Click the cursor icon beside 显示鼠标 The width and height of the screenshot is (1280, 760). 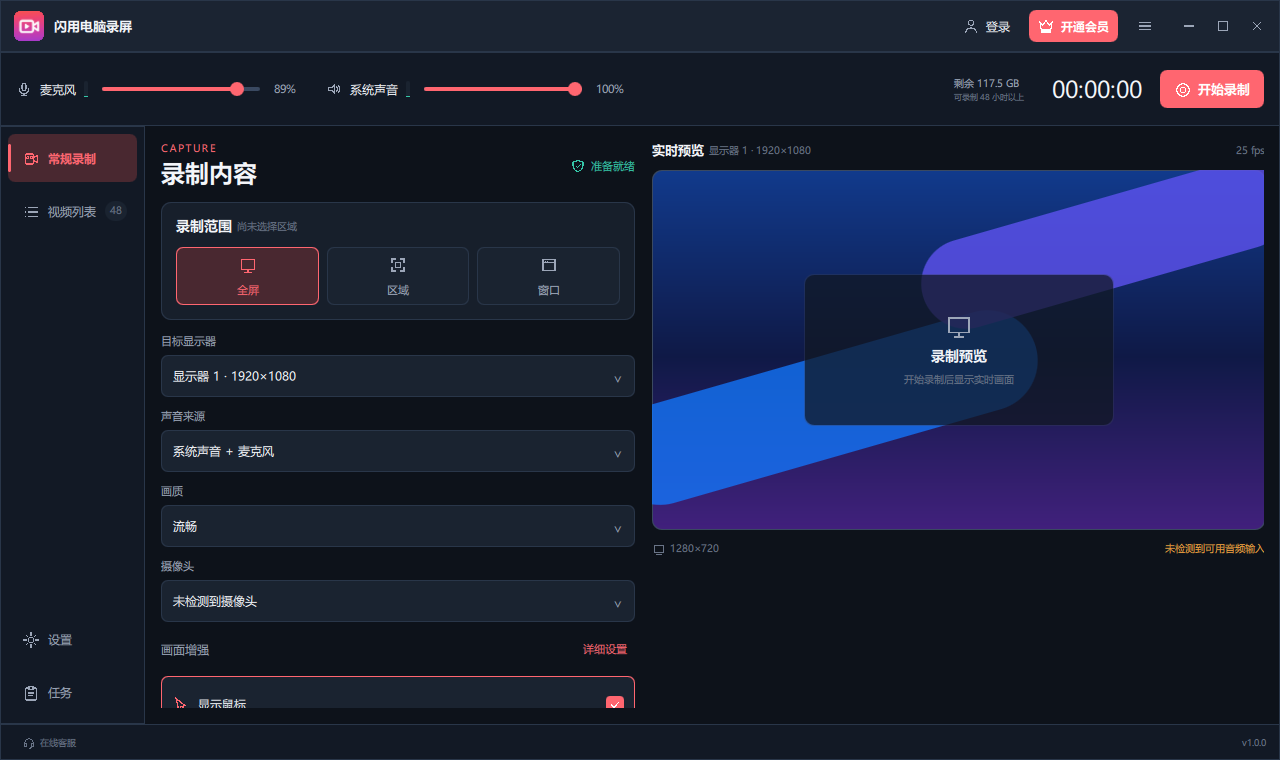tap(181, 703)
